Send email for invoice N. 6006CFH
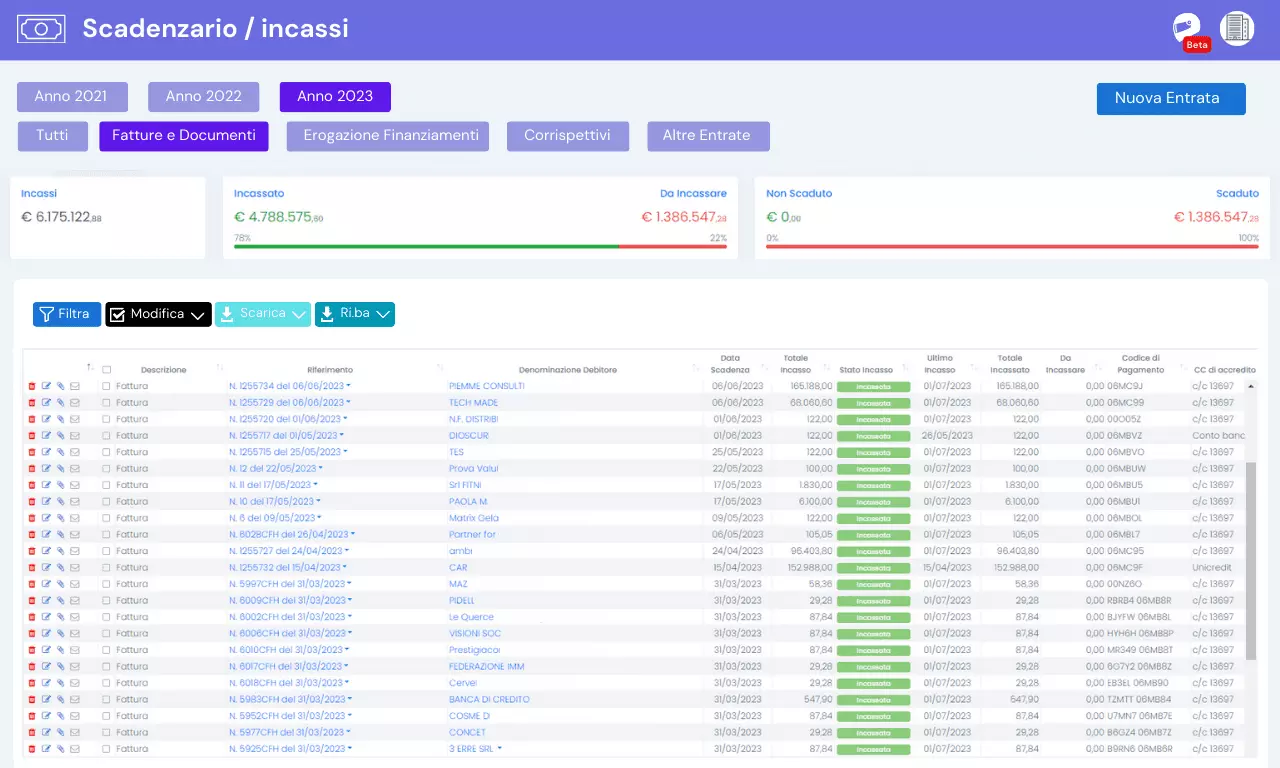Screen dimensions: 1280x768 [x=75, y=633]
